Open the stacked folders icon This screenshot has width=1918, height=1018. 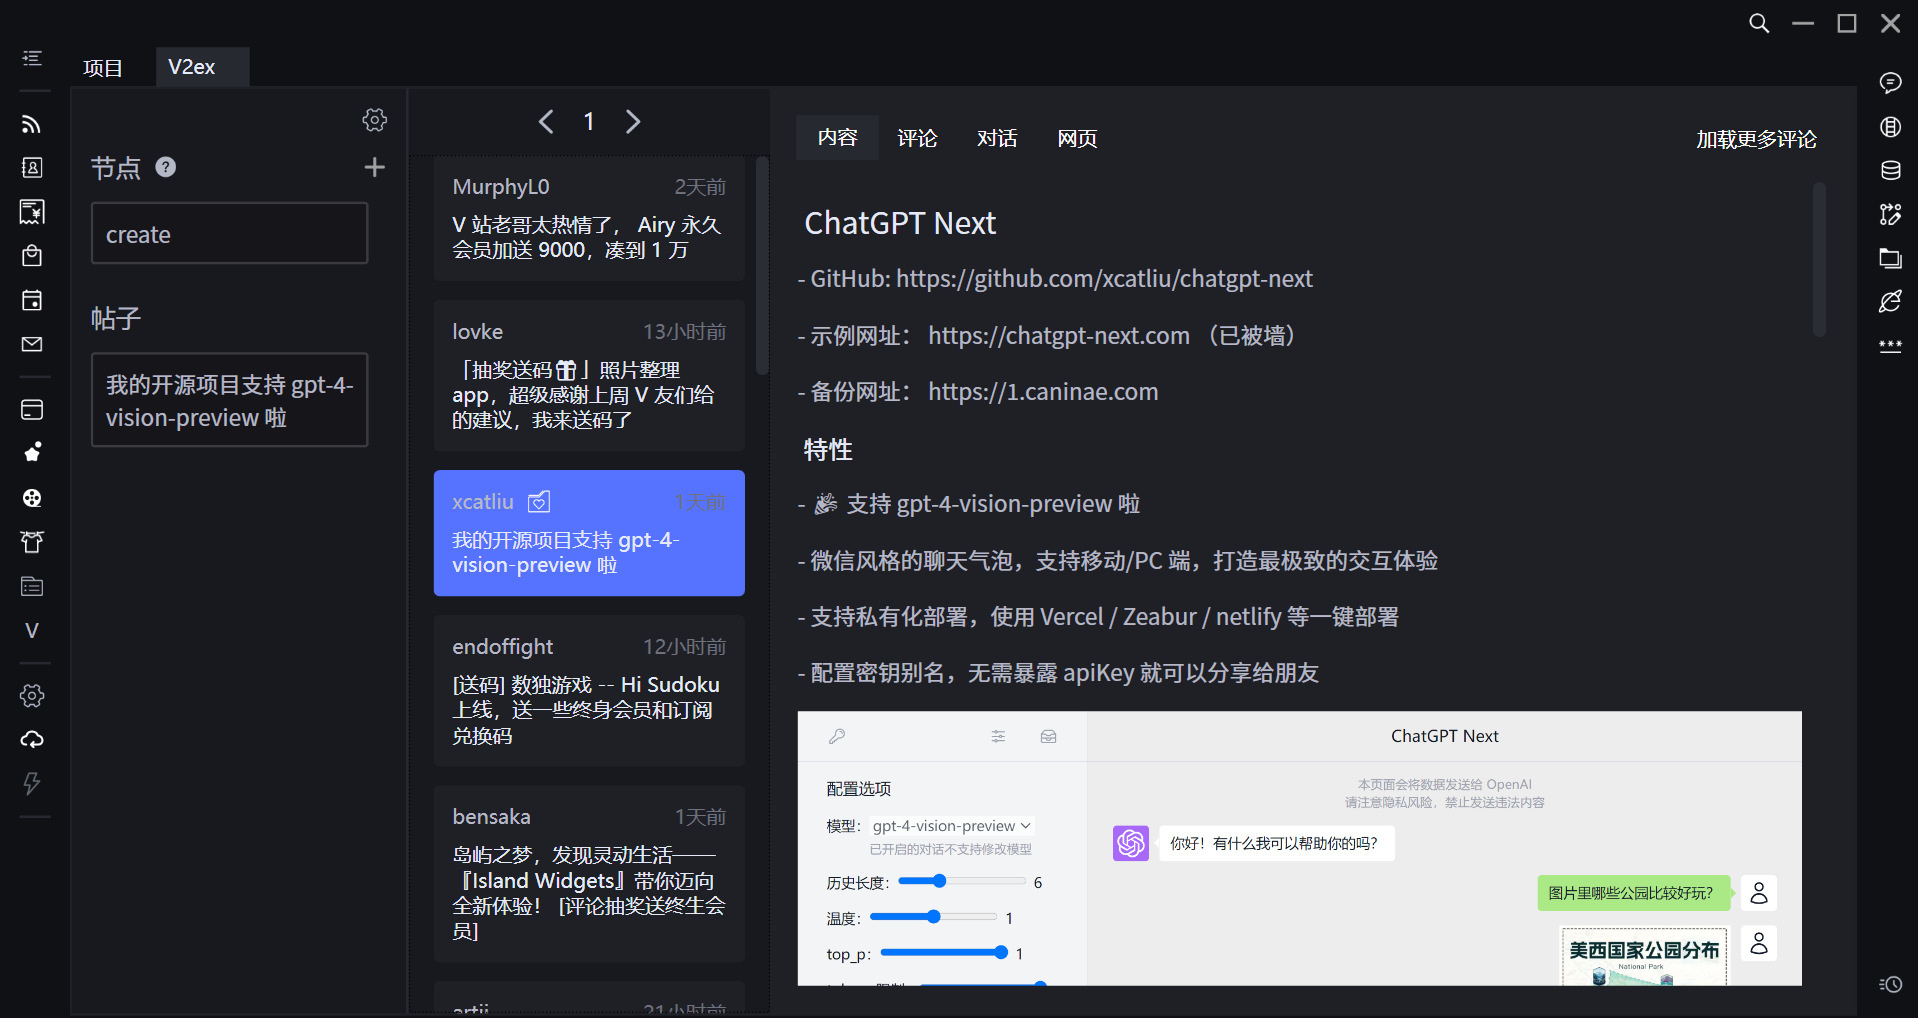pos(1890,258)
